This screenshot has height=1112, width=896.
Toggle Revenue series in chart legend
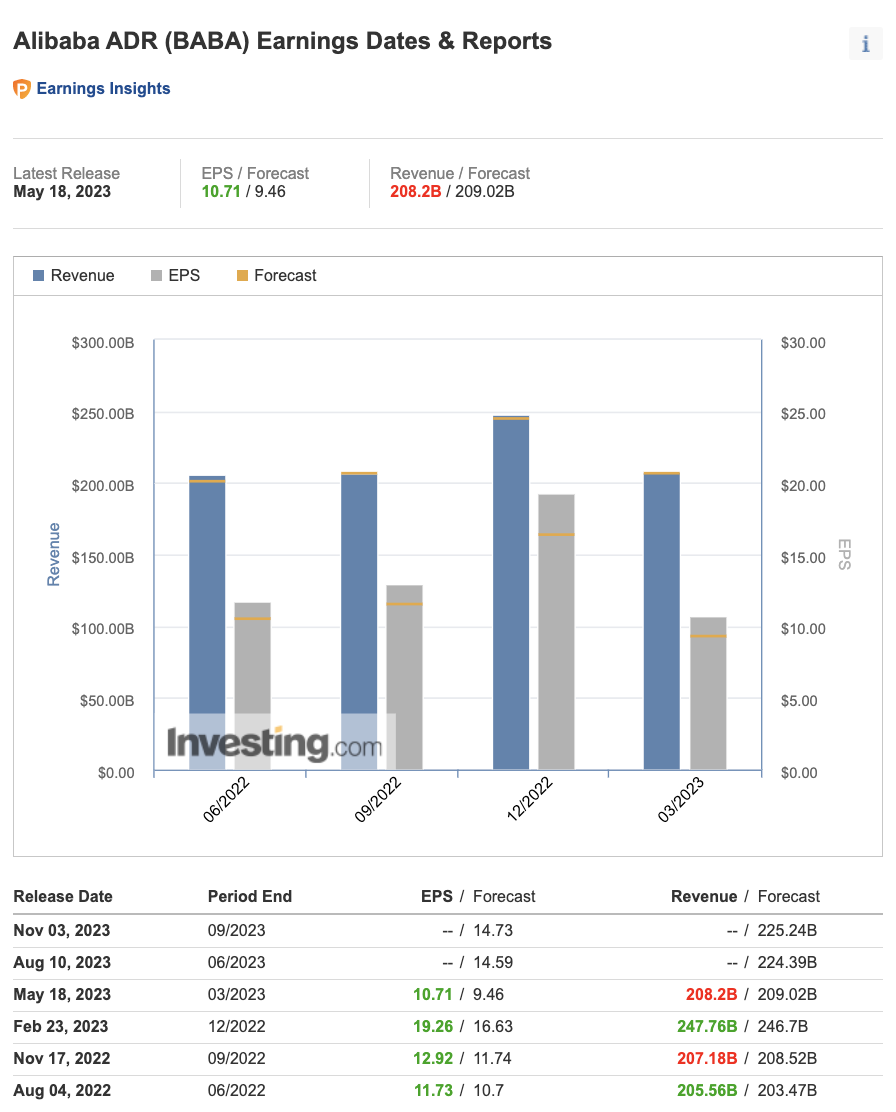(74, 275)
